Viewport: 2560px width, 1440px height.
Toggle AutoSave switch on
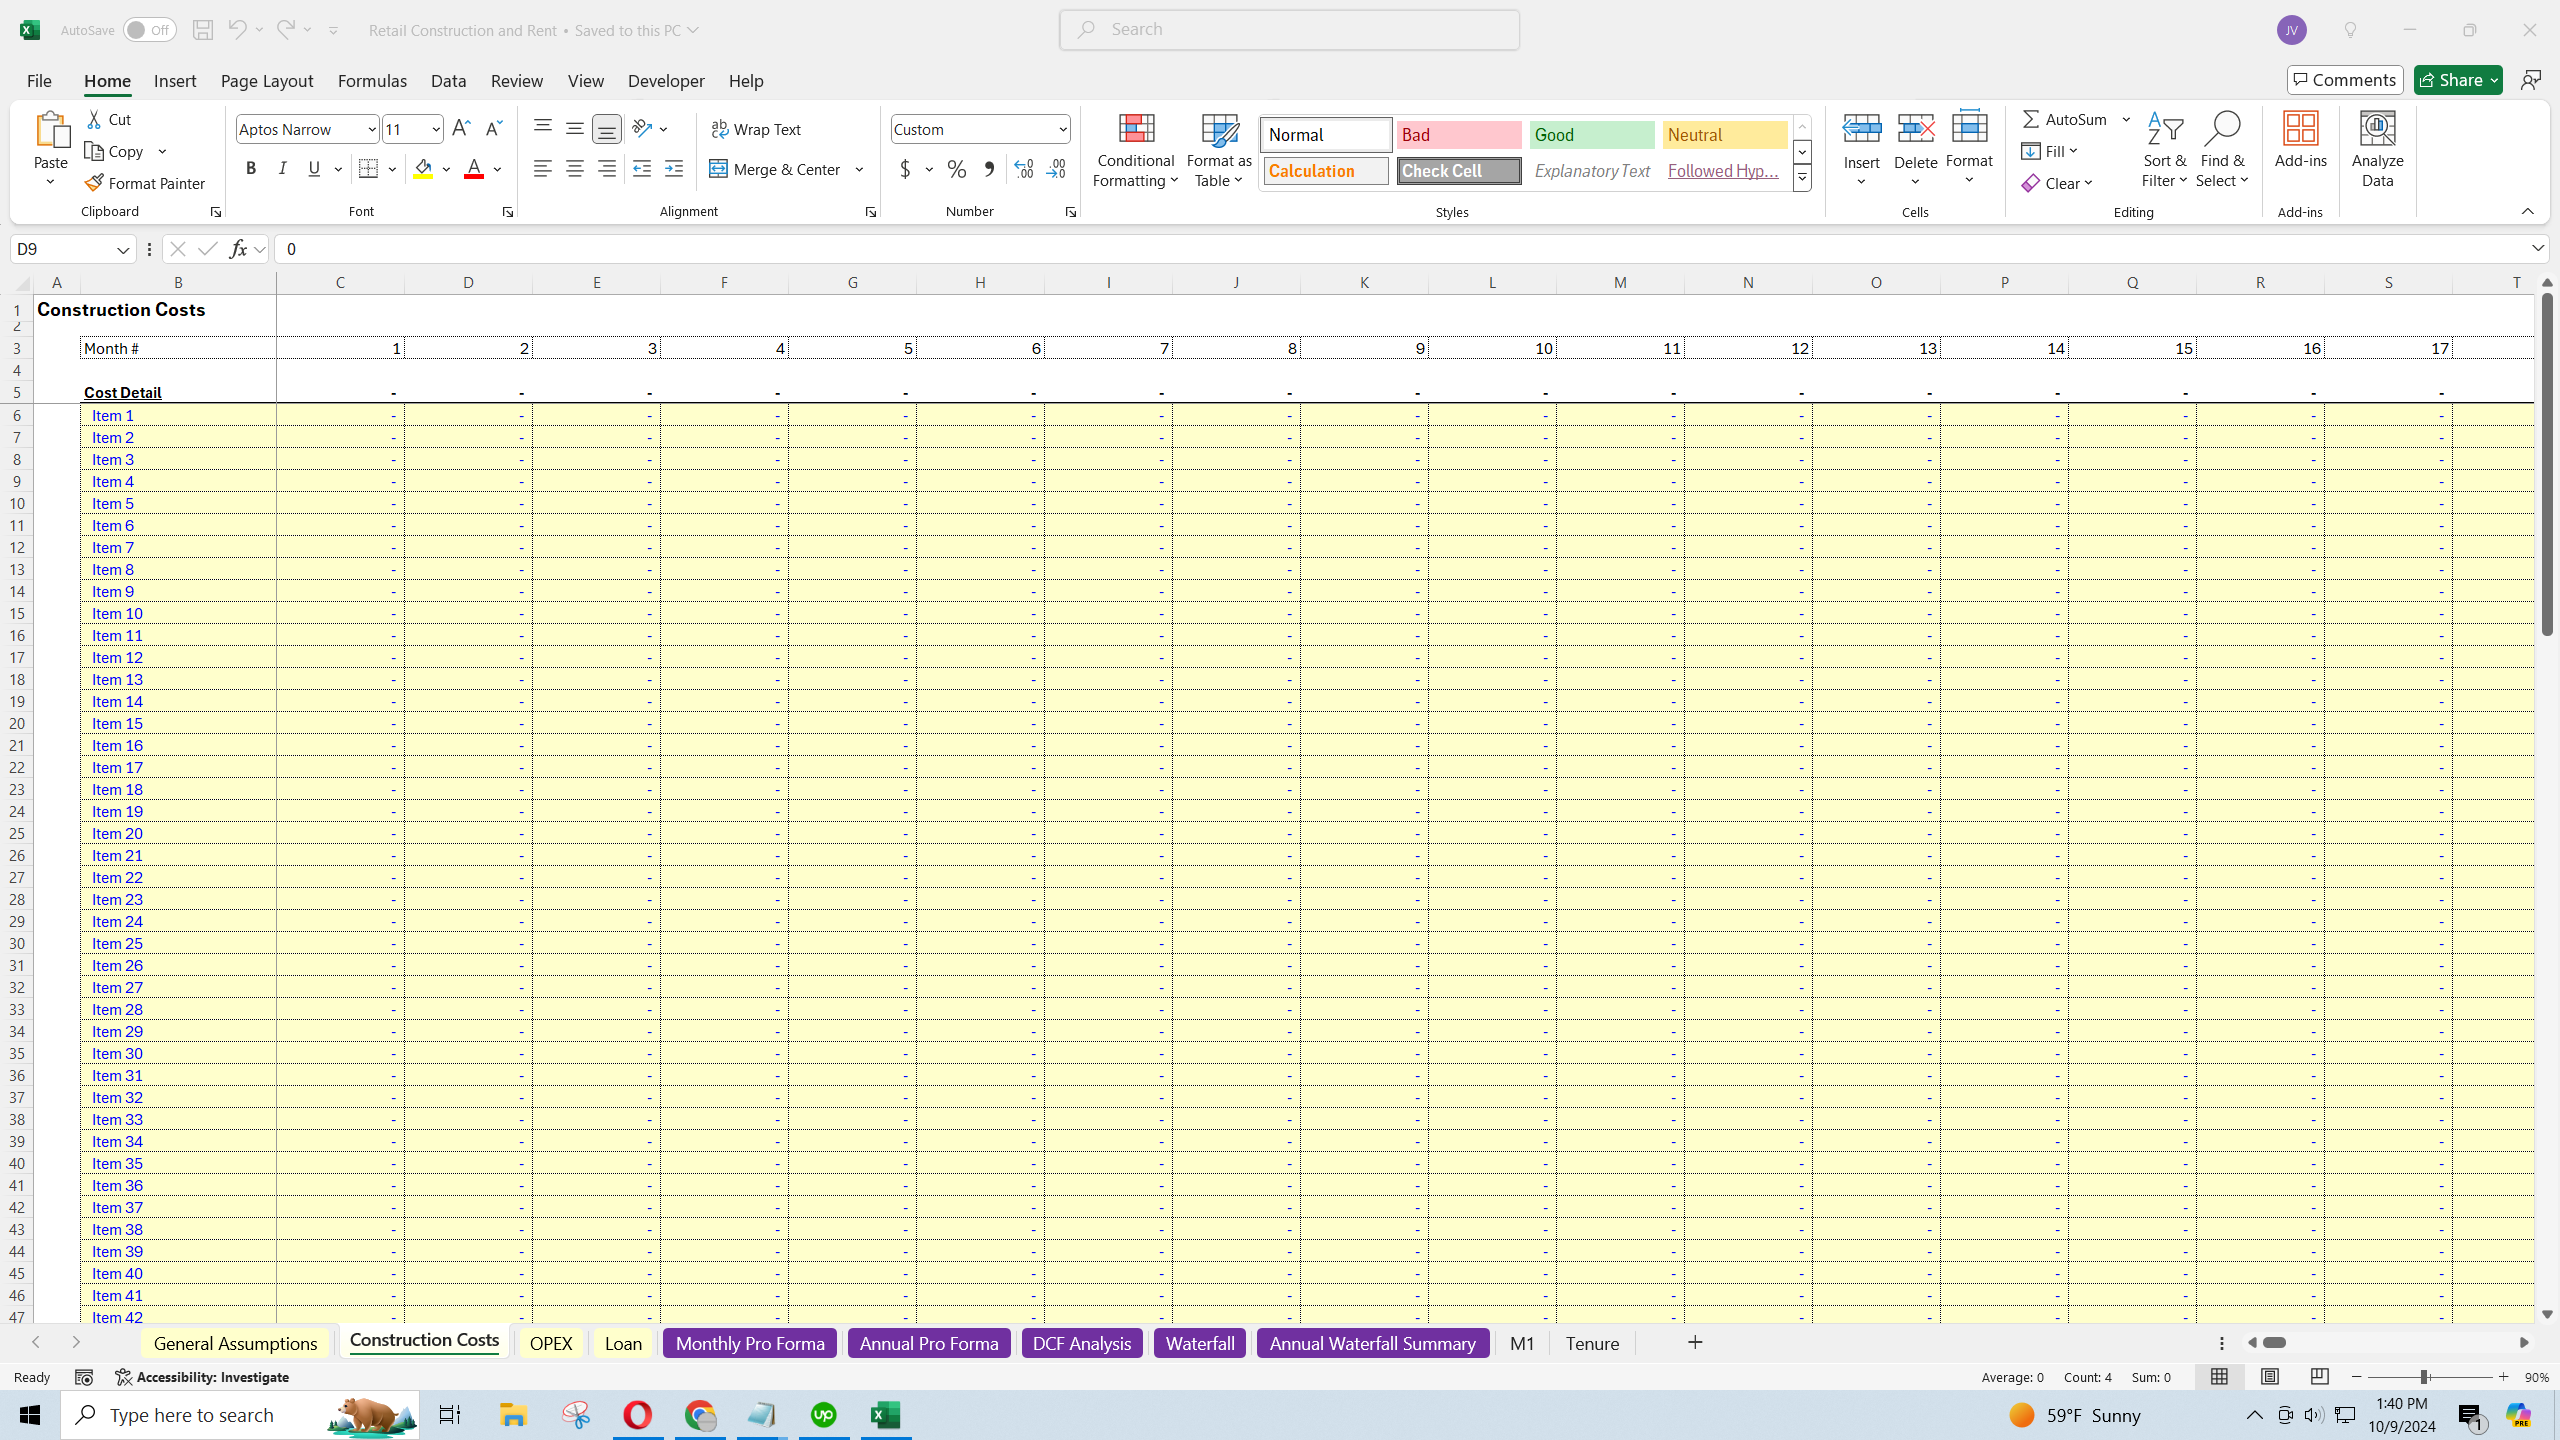(149, 30)
